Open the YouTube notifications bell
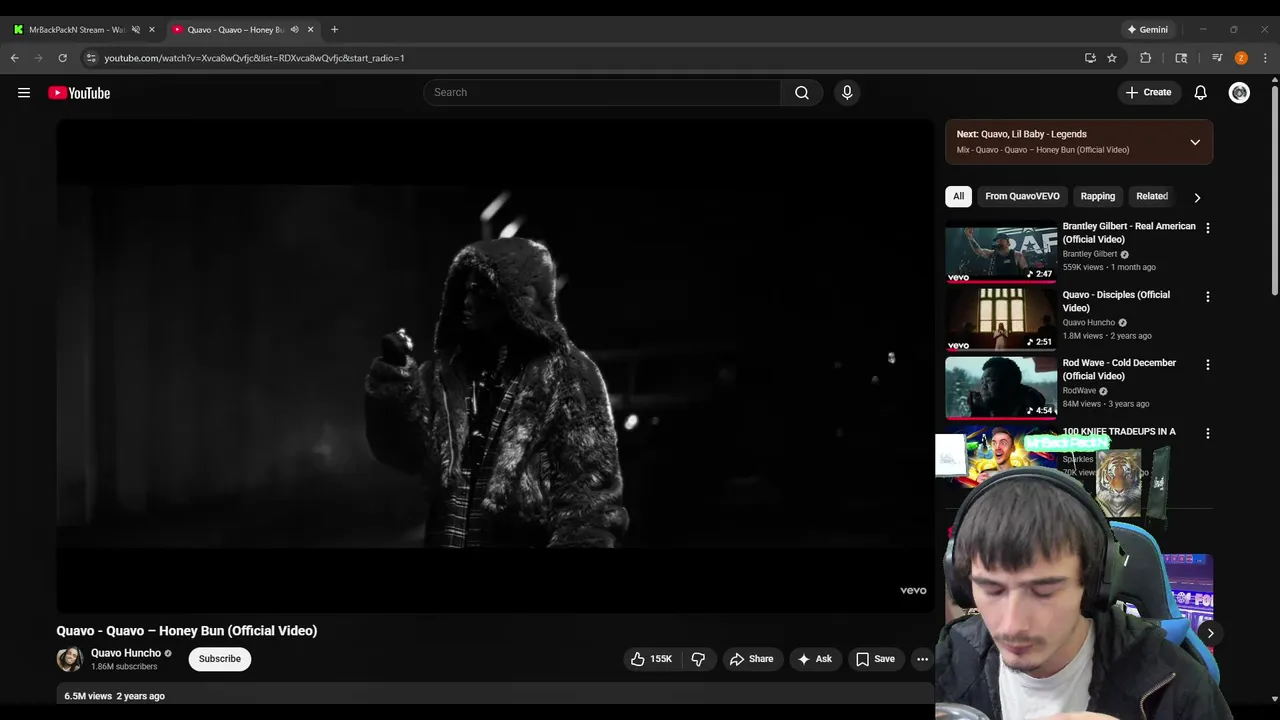Screen dimensions: 1280x720 (x=1200, y=92)
